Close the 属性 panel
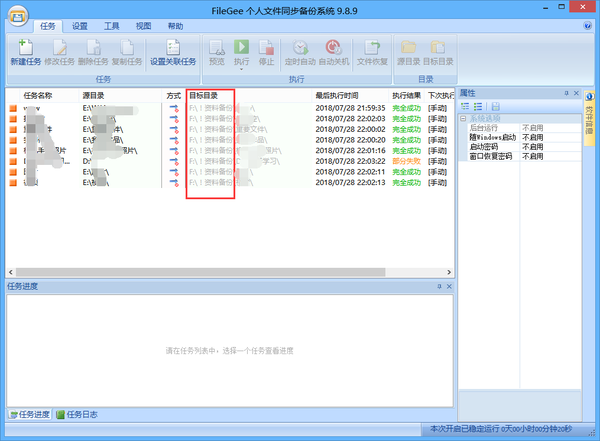 [576, 93]
